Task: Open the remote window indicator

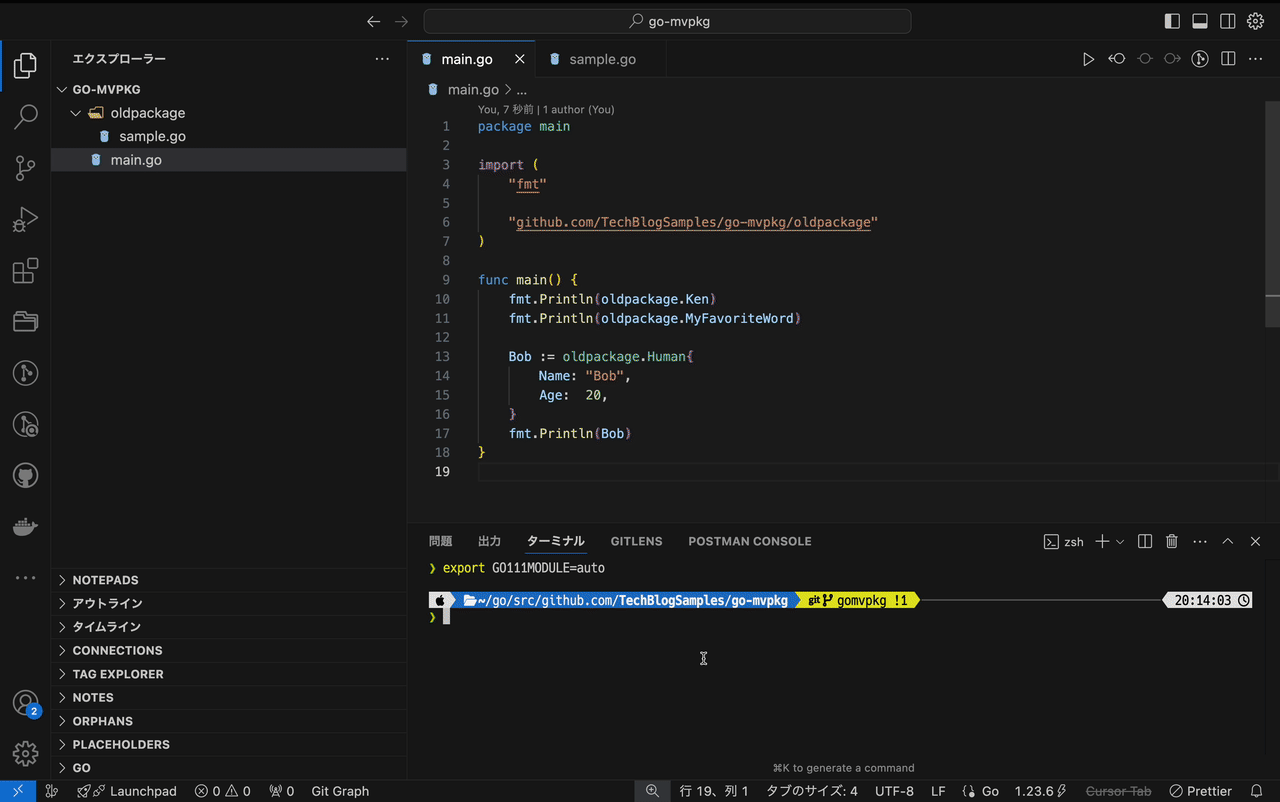Action: (18, 791)
